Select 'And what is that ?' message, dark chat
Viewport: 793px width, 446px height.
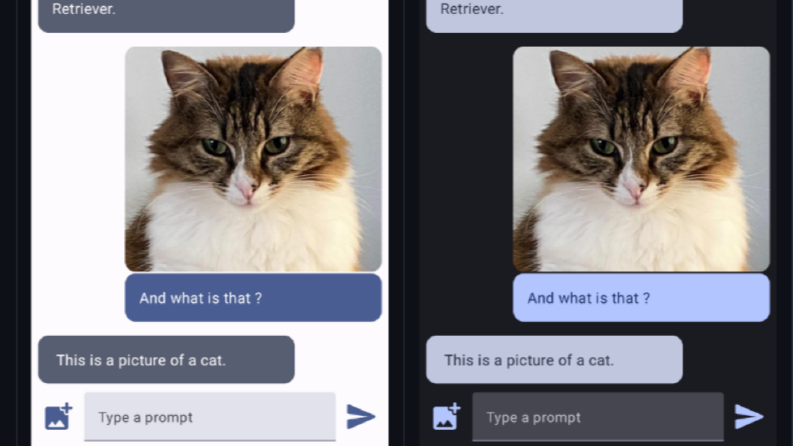point(641,298)
